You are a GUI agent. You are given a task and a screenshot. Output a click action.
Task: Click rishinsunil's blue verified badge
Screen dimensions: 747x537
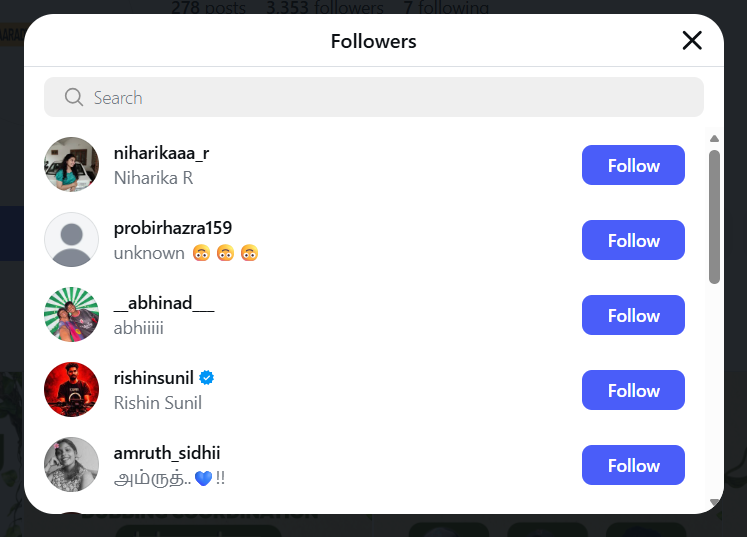[x=207, y=378]
